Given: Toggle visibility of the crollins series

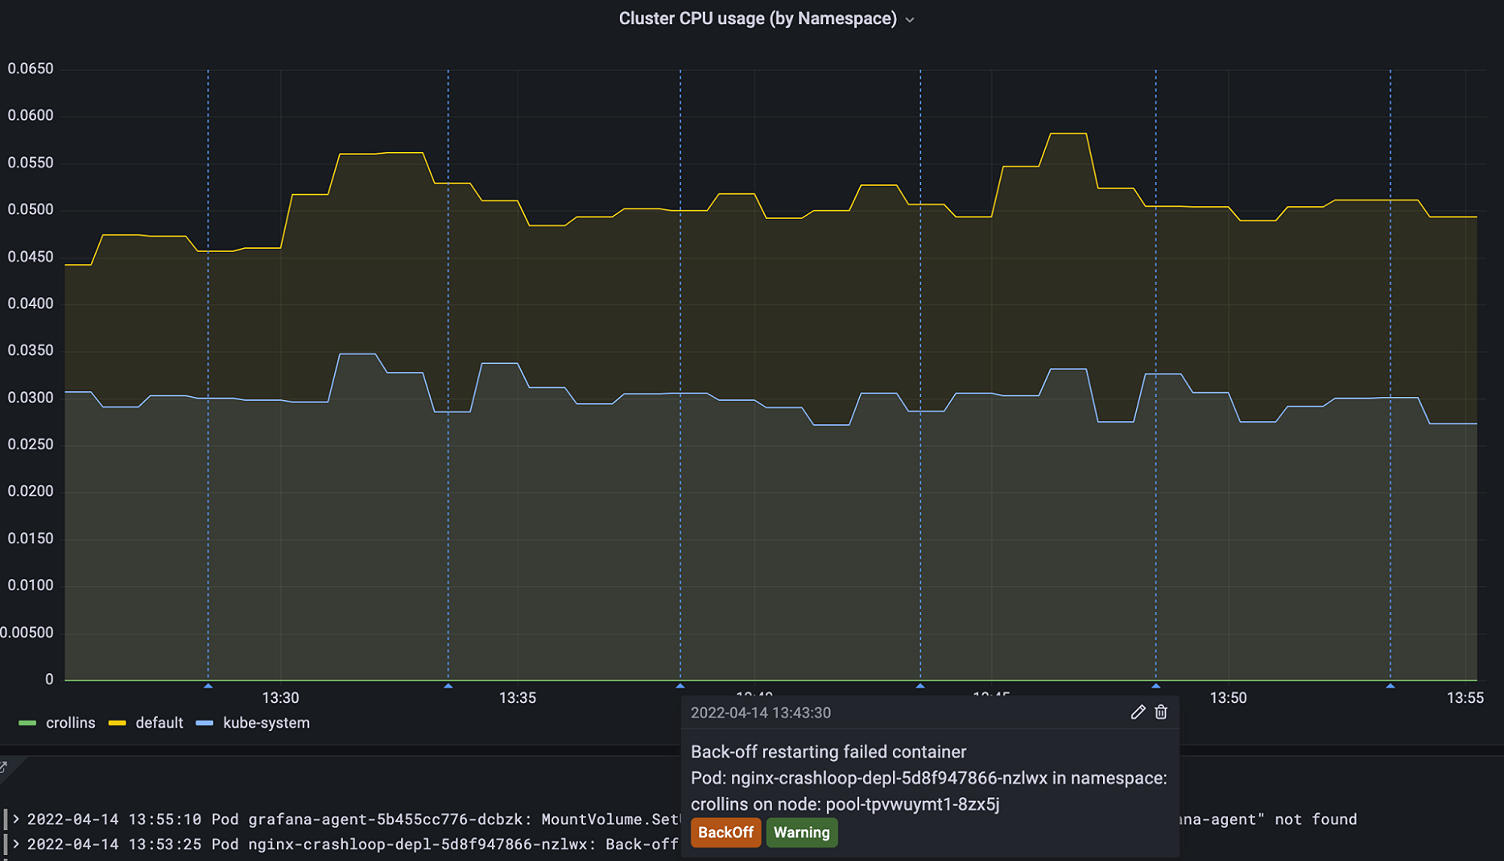Looking at the screenshot, I should click(x=72, y=722).
